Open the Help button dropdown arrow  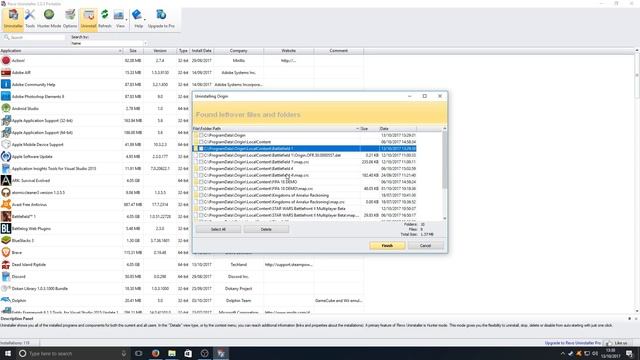tap(144, 20)
